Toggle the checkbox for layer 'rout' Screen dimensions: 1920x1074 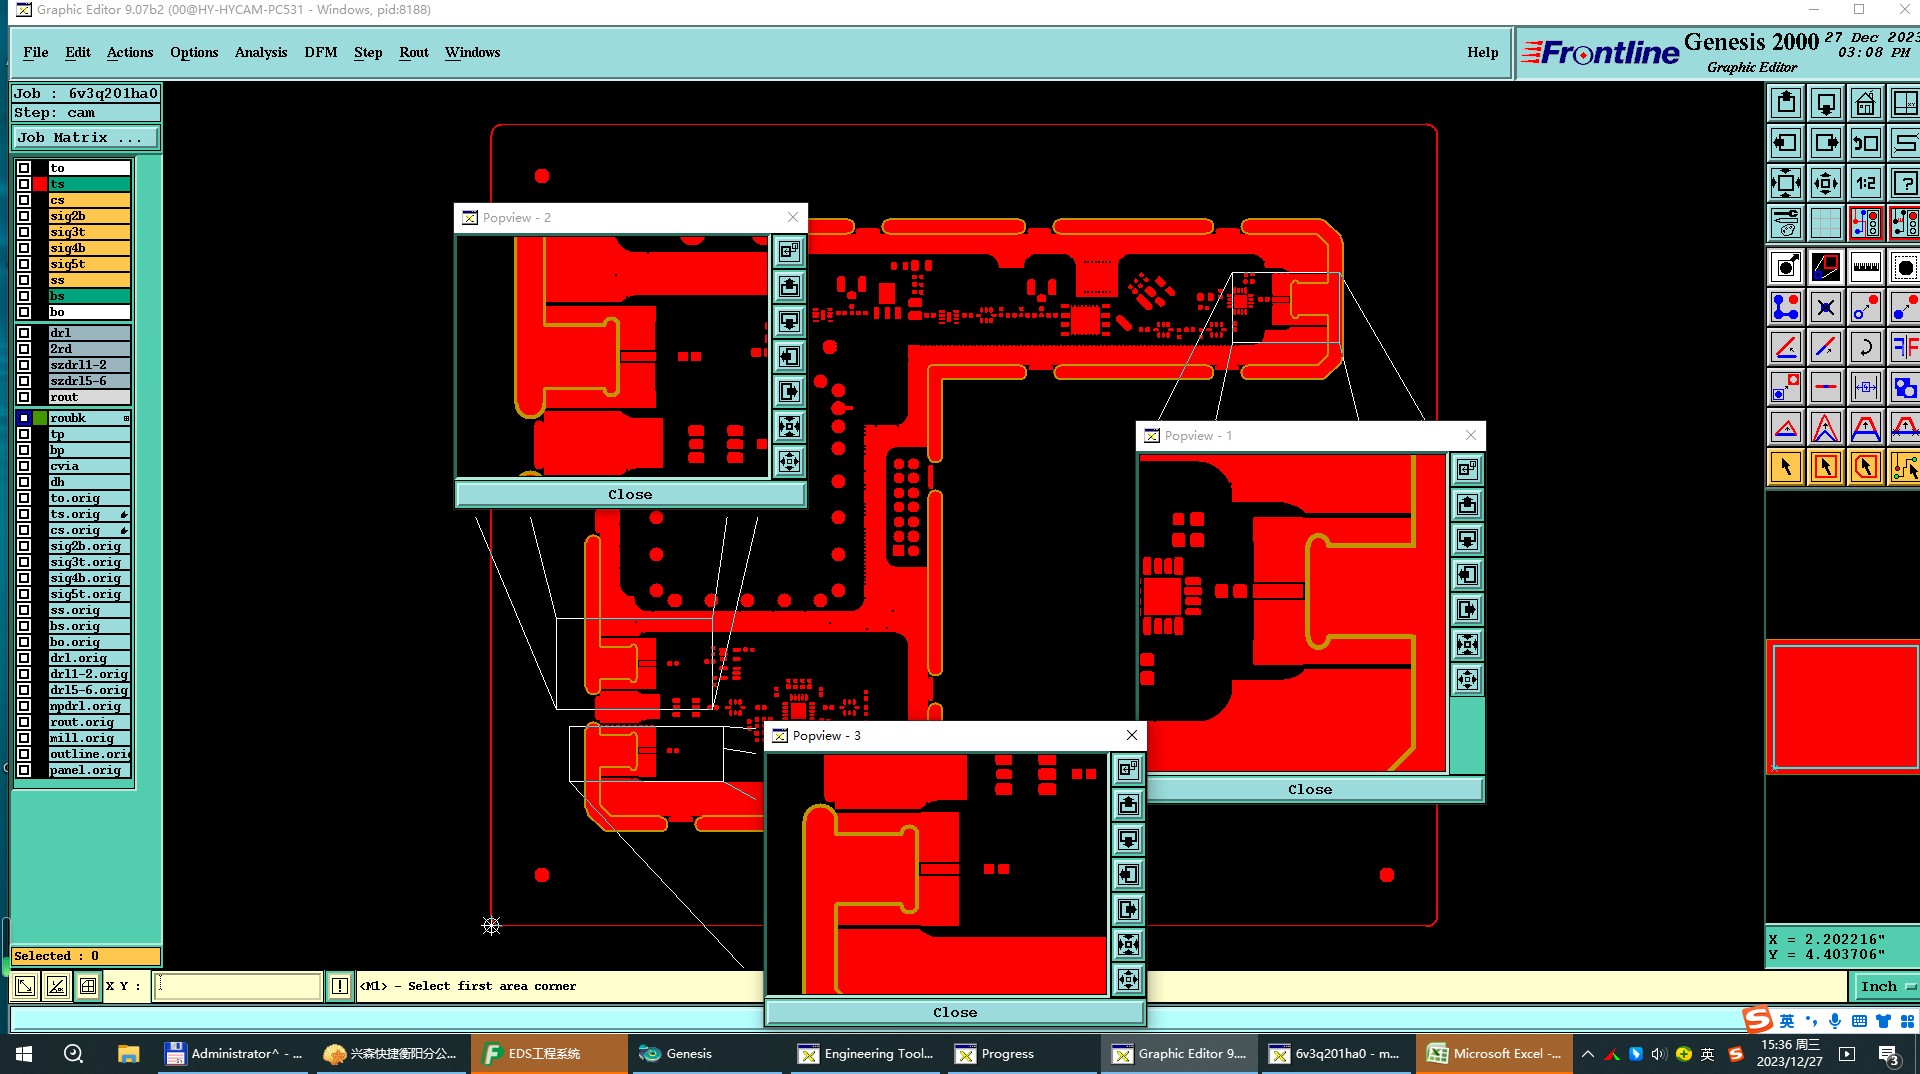coord(24,397)
